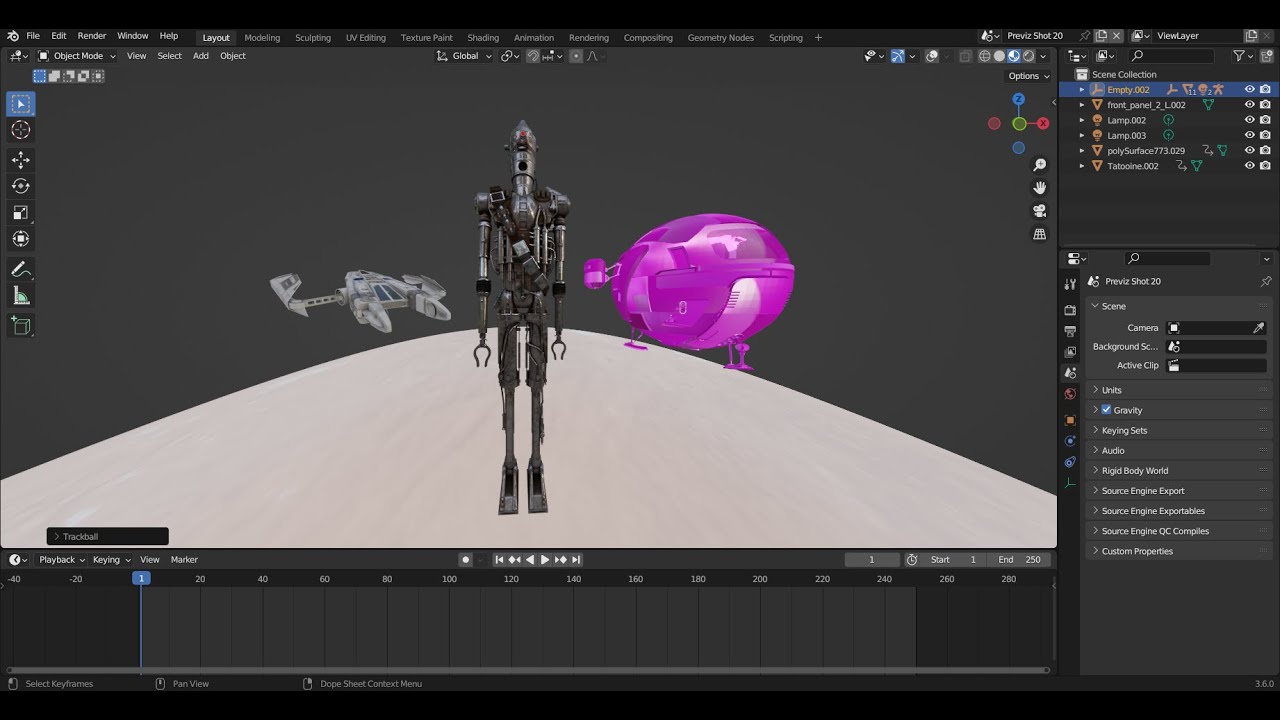Toggle auto keying record button
The image size is (1280, 720).
pos(465,560)
